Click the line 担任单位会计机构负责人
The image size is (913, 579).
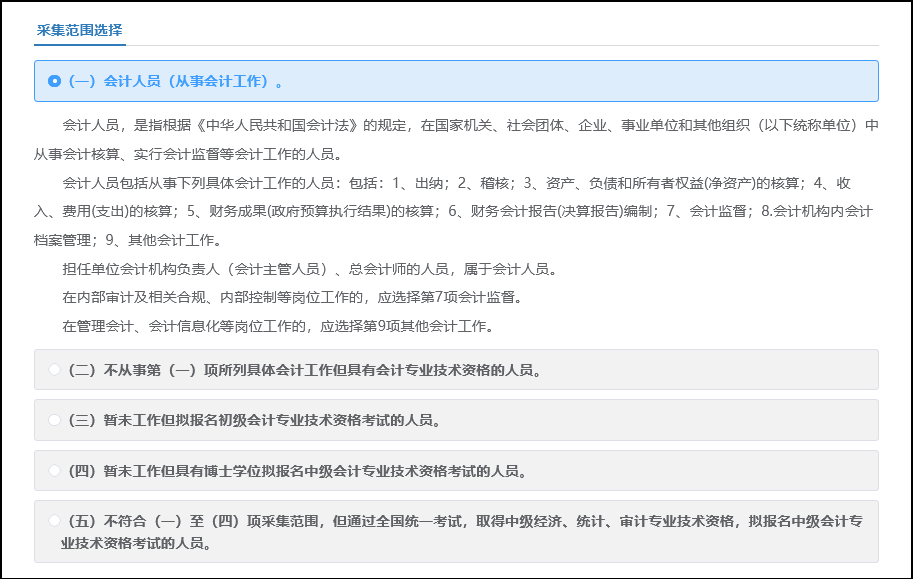coord(309,269)
